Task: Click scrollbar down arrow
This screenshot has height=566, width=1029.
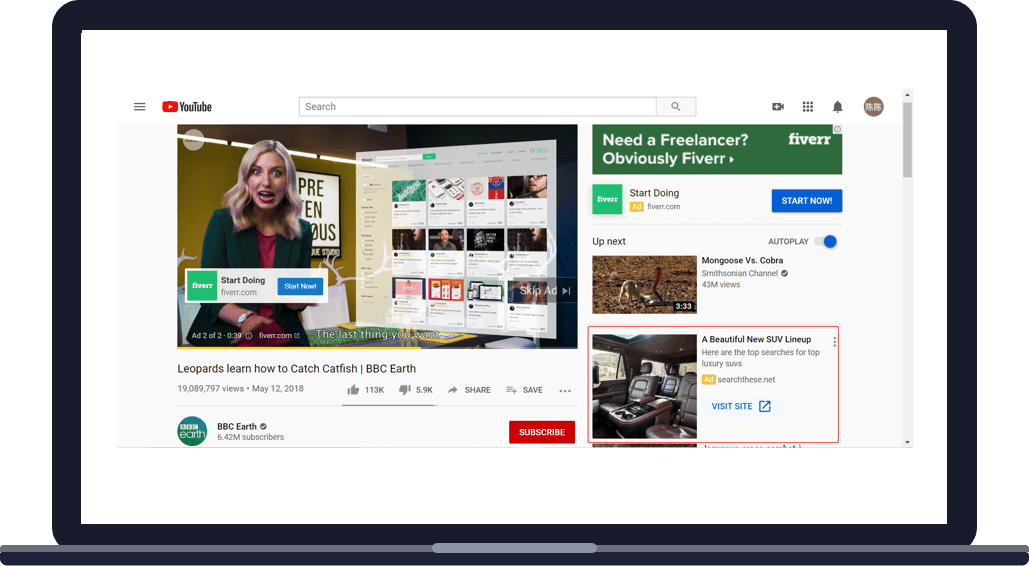Action: point(908,443)
